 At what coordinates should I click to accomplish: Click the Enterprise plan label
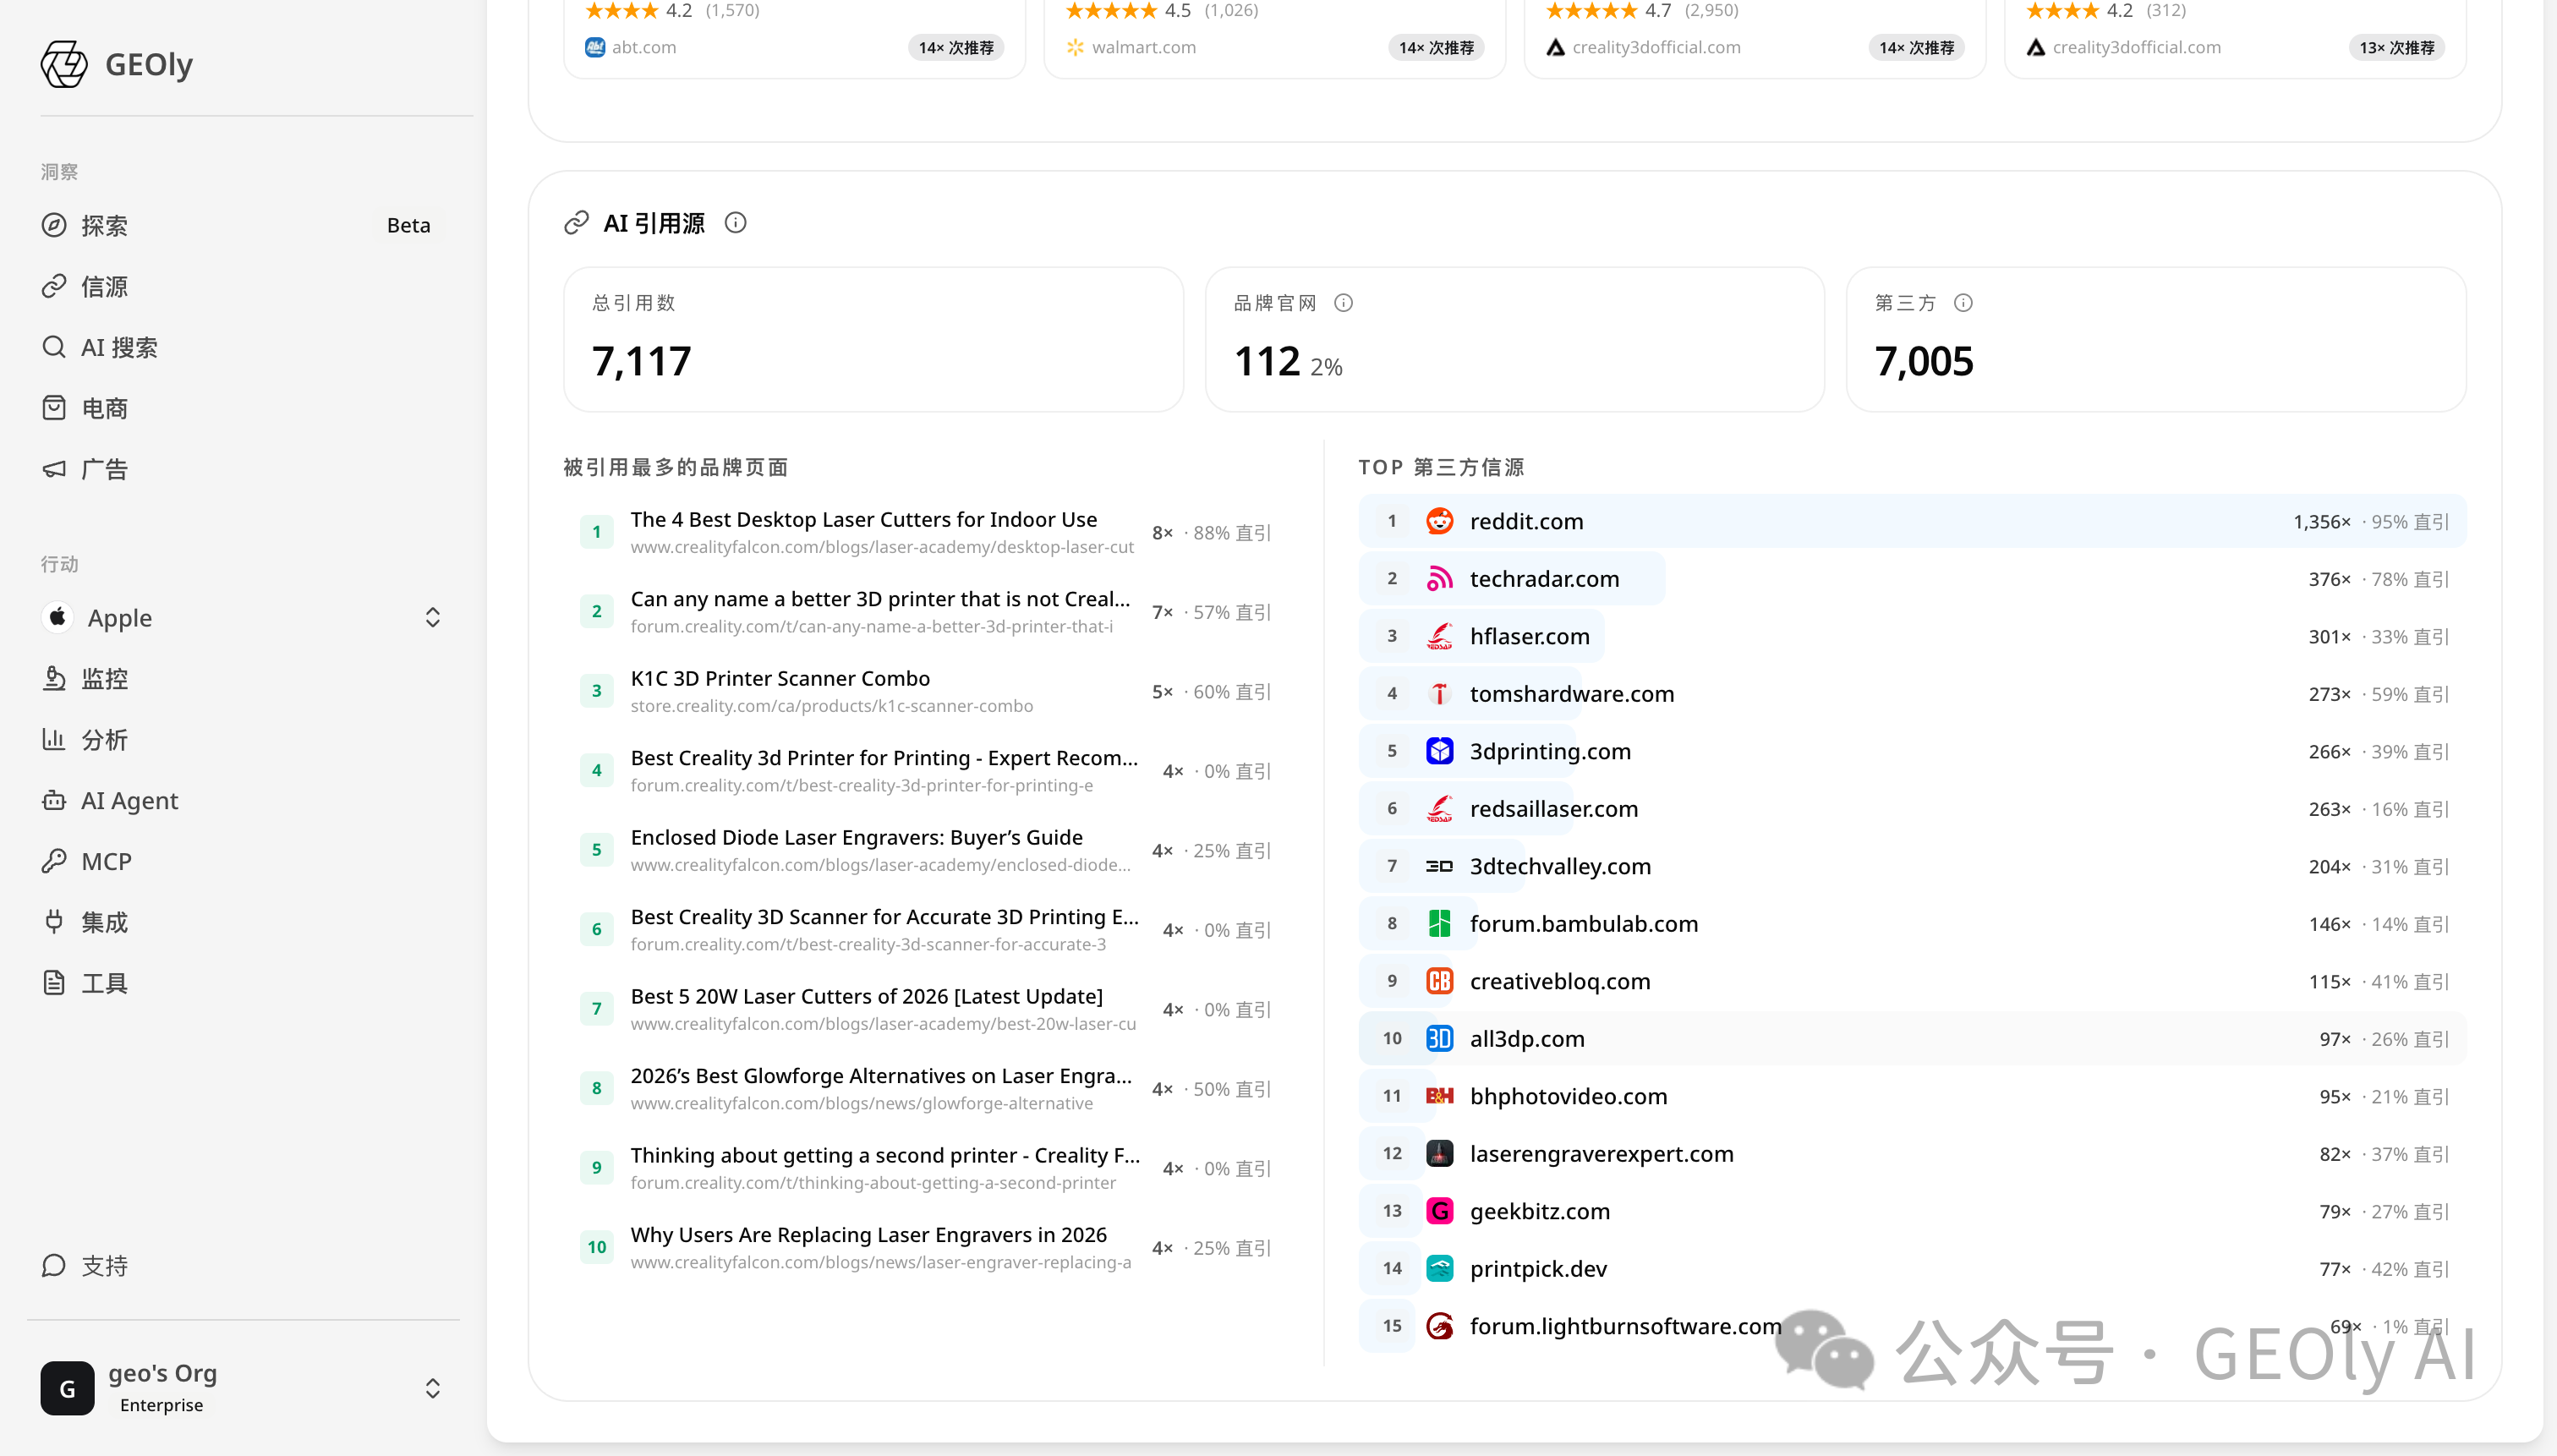[x=161, y=1405]
